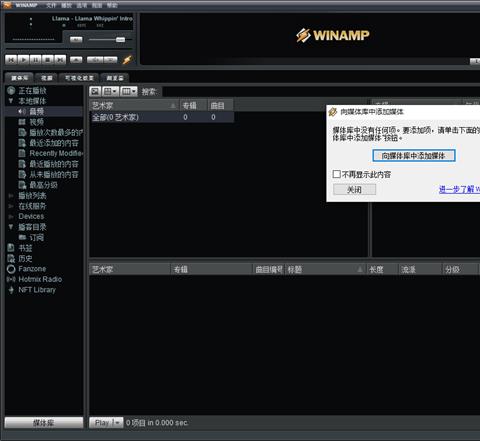This screenshot has height=441, width=480.
Task: Skip to the next track
Action: (x=60, y=60)
